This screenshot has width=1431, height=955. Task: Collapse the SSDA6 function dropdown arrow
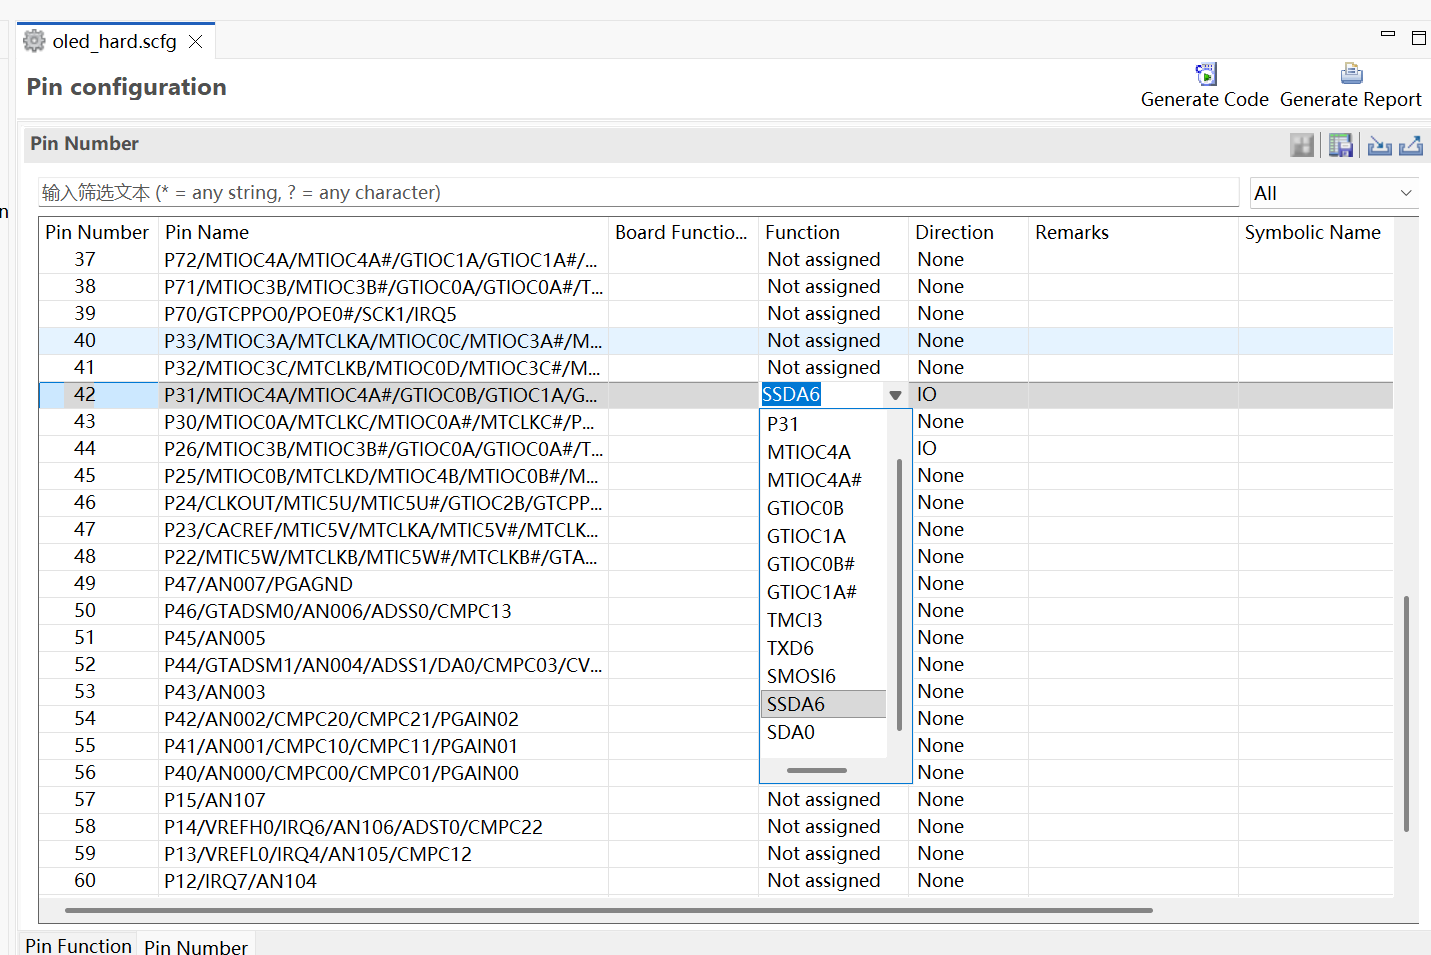[895, 395]
